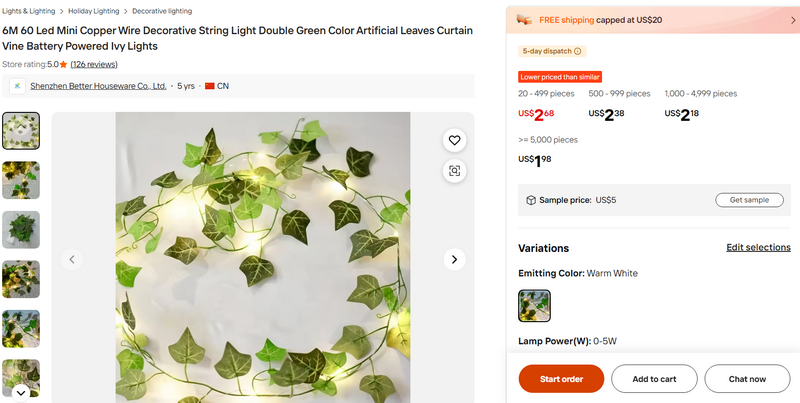Go to Lights & Lighting breadcrumb

29,11
